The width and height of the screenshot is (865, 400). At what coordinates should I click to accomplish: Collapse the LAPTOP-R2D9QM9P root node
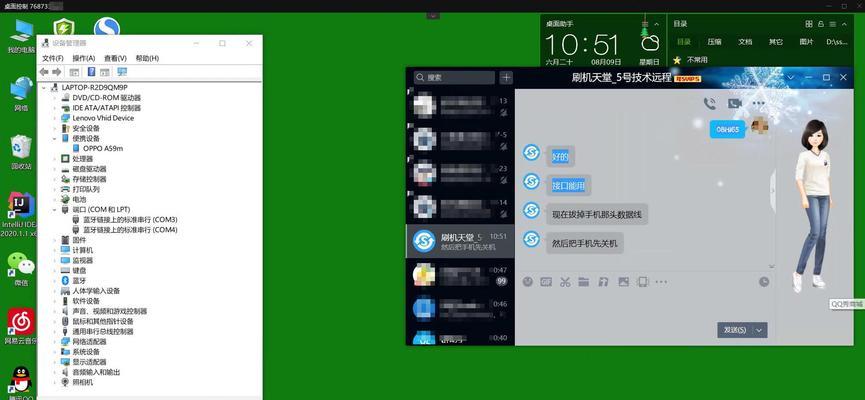point(44,87)
